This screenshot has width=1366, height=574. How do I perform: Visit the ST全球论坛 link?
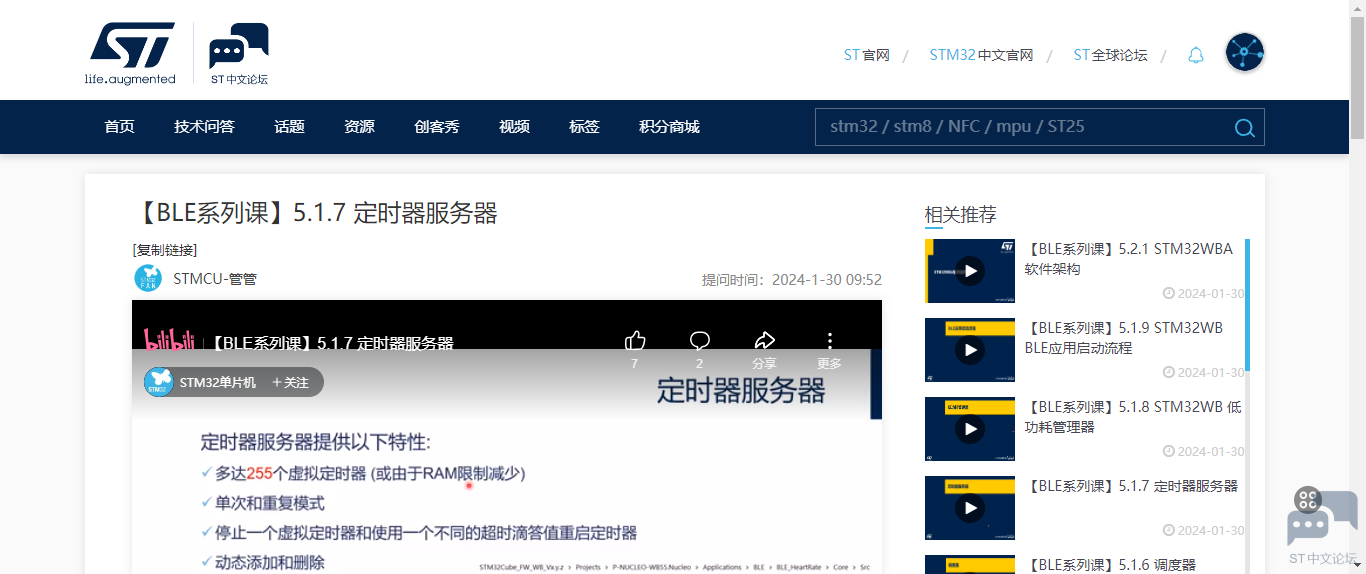point(1110,55)
